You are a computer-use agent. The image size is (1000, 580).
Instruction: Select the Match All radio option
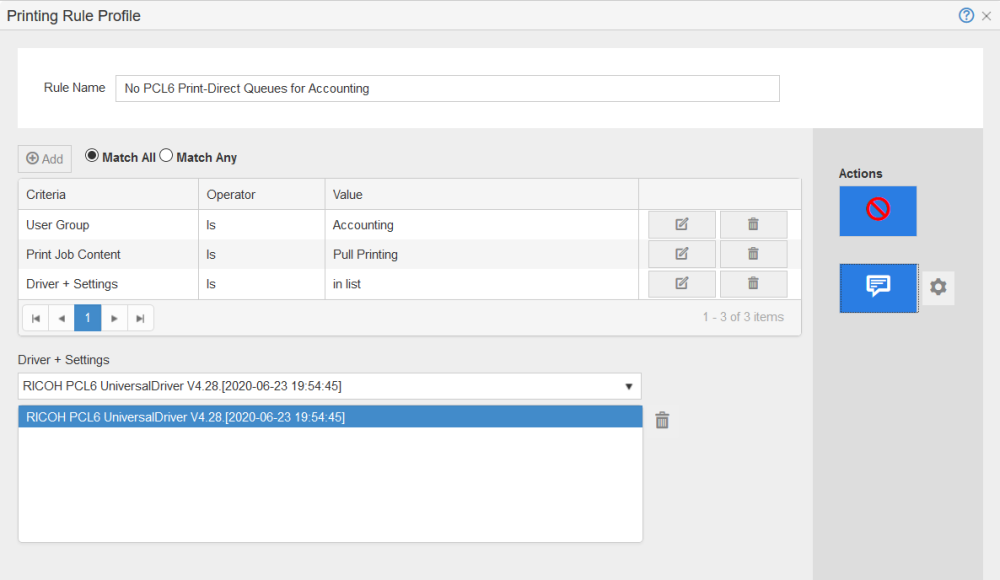tap(92, 156)
